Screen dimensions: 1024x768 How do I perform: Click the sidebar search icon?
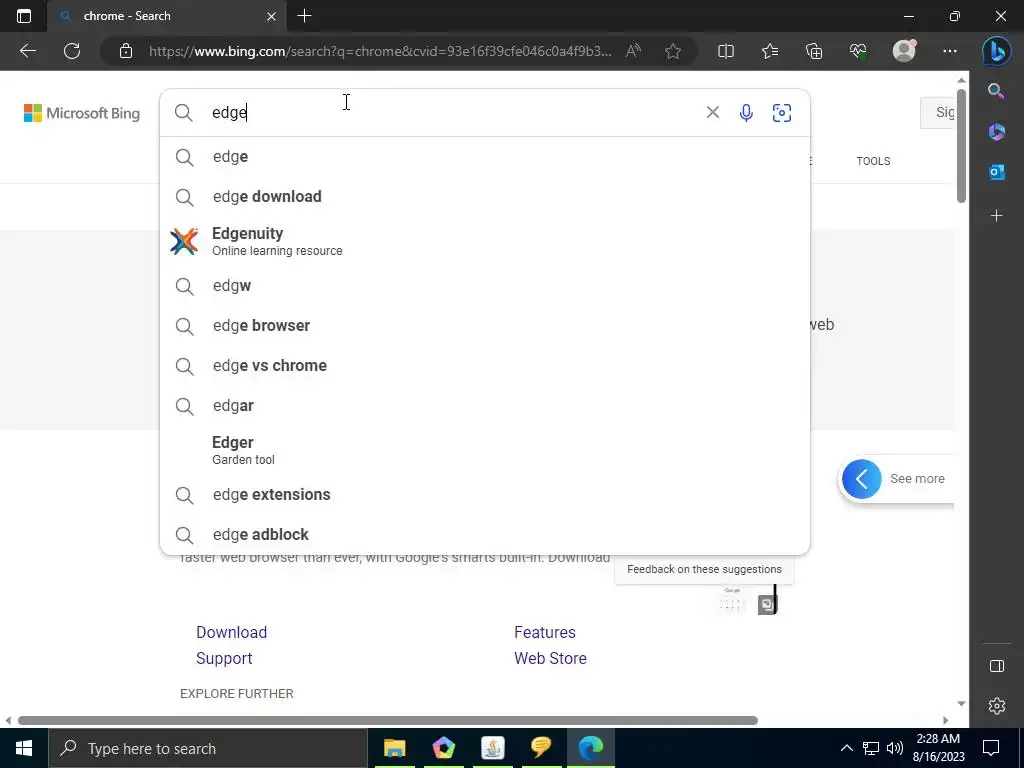997,91
